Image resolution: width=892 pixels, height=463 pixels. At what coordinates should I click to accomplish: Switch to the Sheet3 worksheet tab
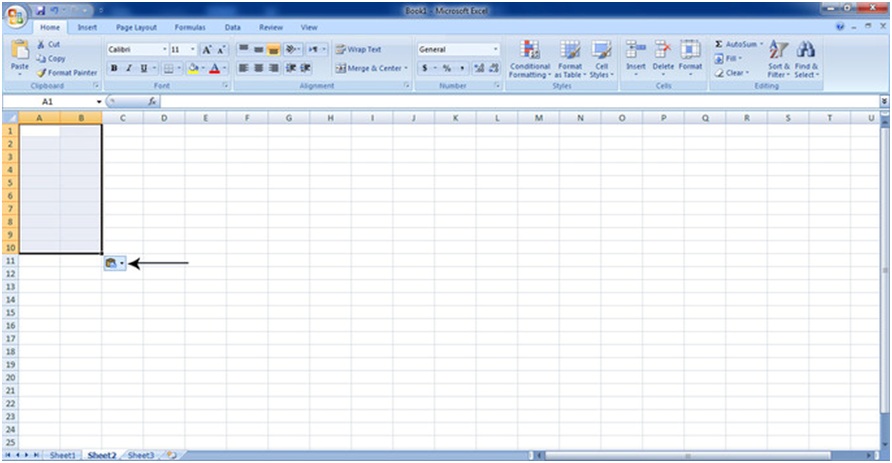click(x=140, y=455)
